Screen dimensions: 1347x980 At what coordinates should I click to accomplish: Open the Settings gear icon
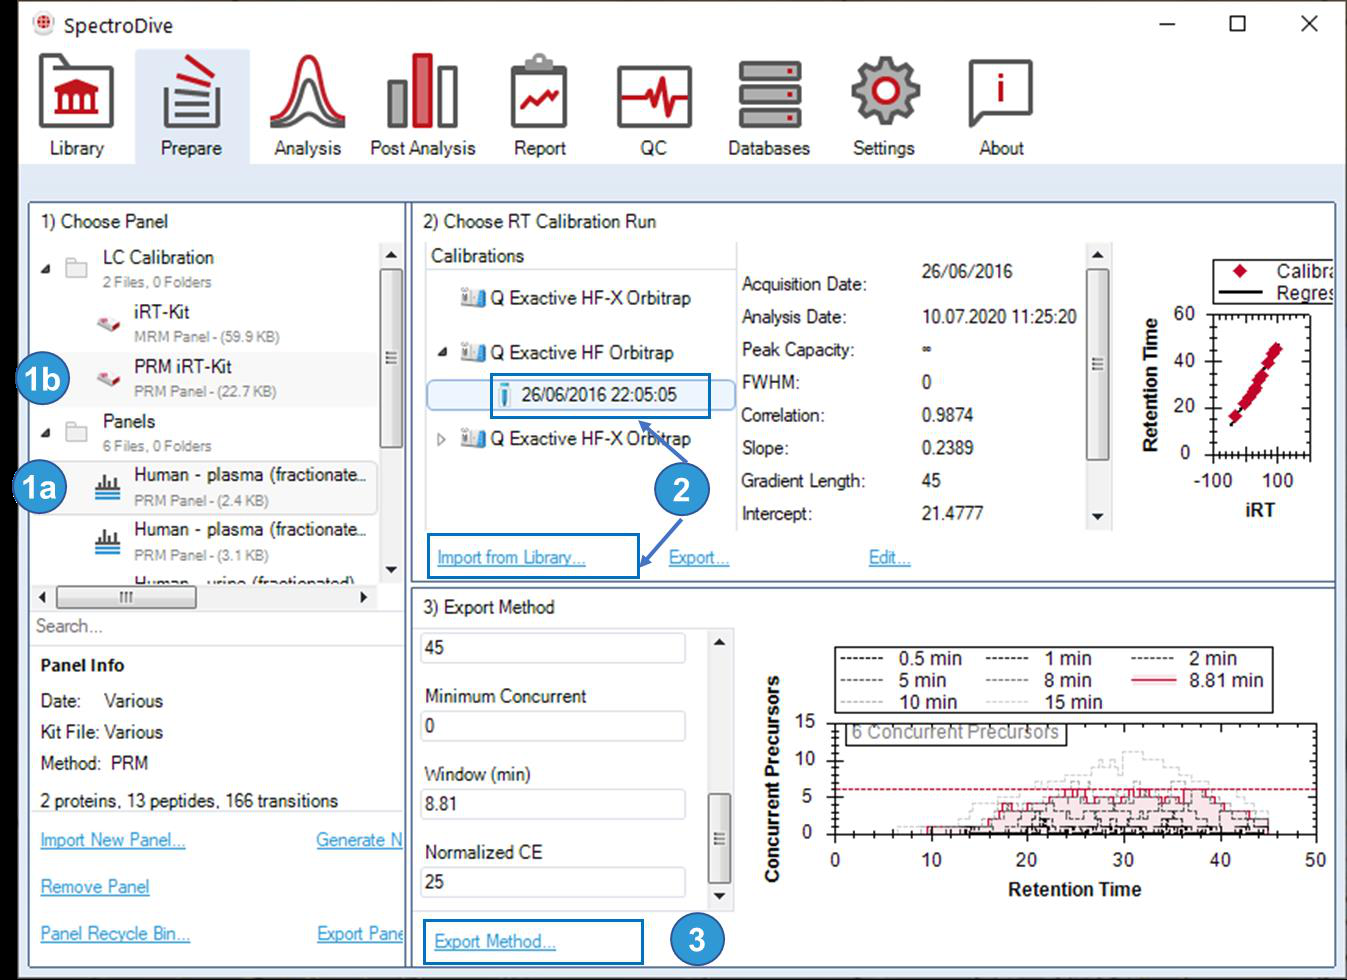tap(884, 92)
